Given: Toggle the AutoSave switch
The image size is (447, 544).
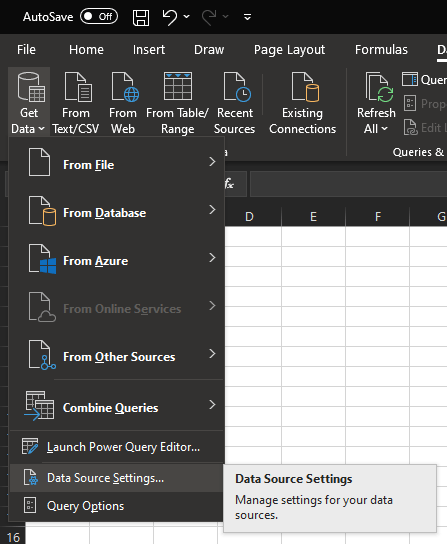Looking at the screenshot, I should coord(99,17).
